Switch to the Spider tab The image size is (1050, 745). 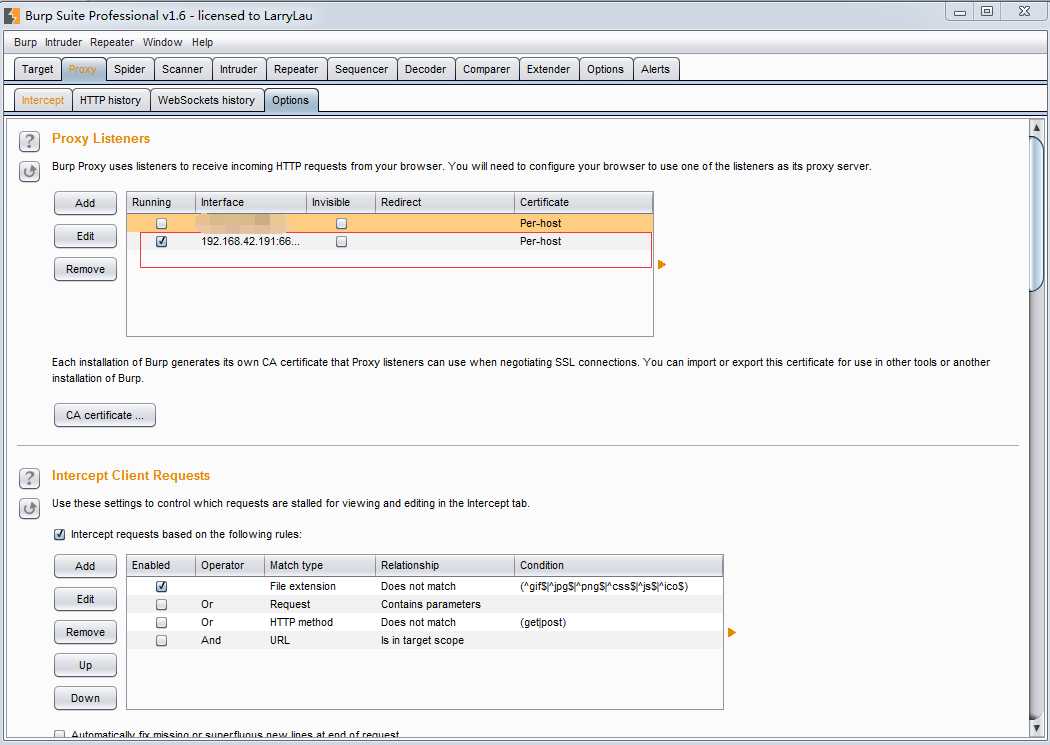[x=129, y=69]
